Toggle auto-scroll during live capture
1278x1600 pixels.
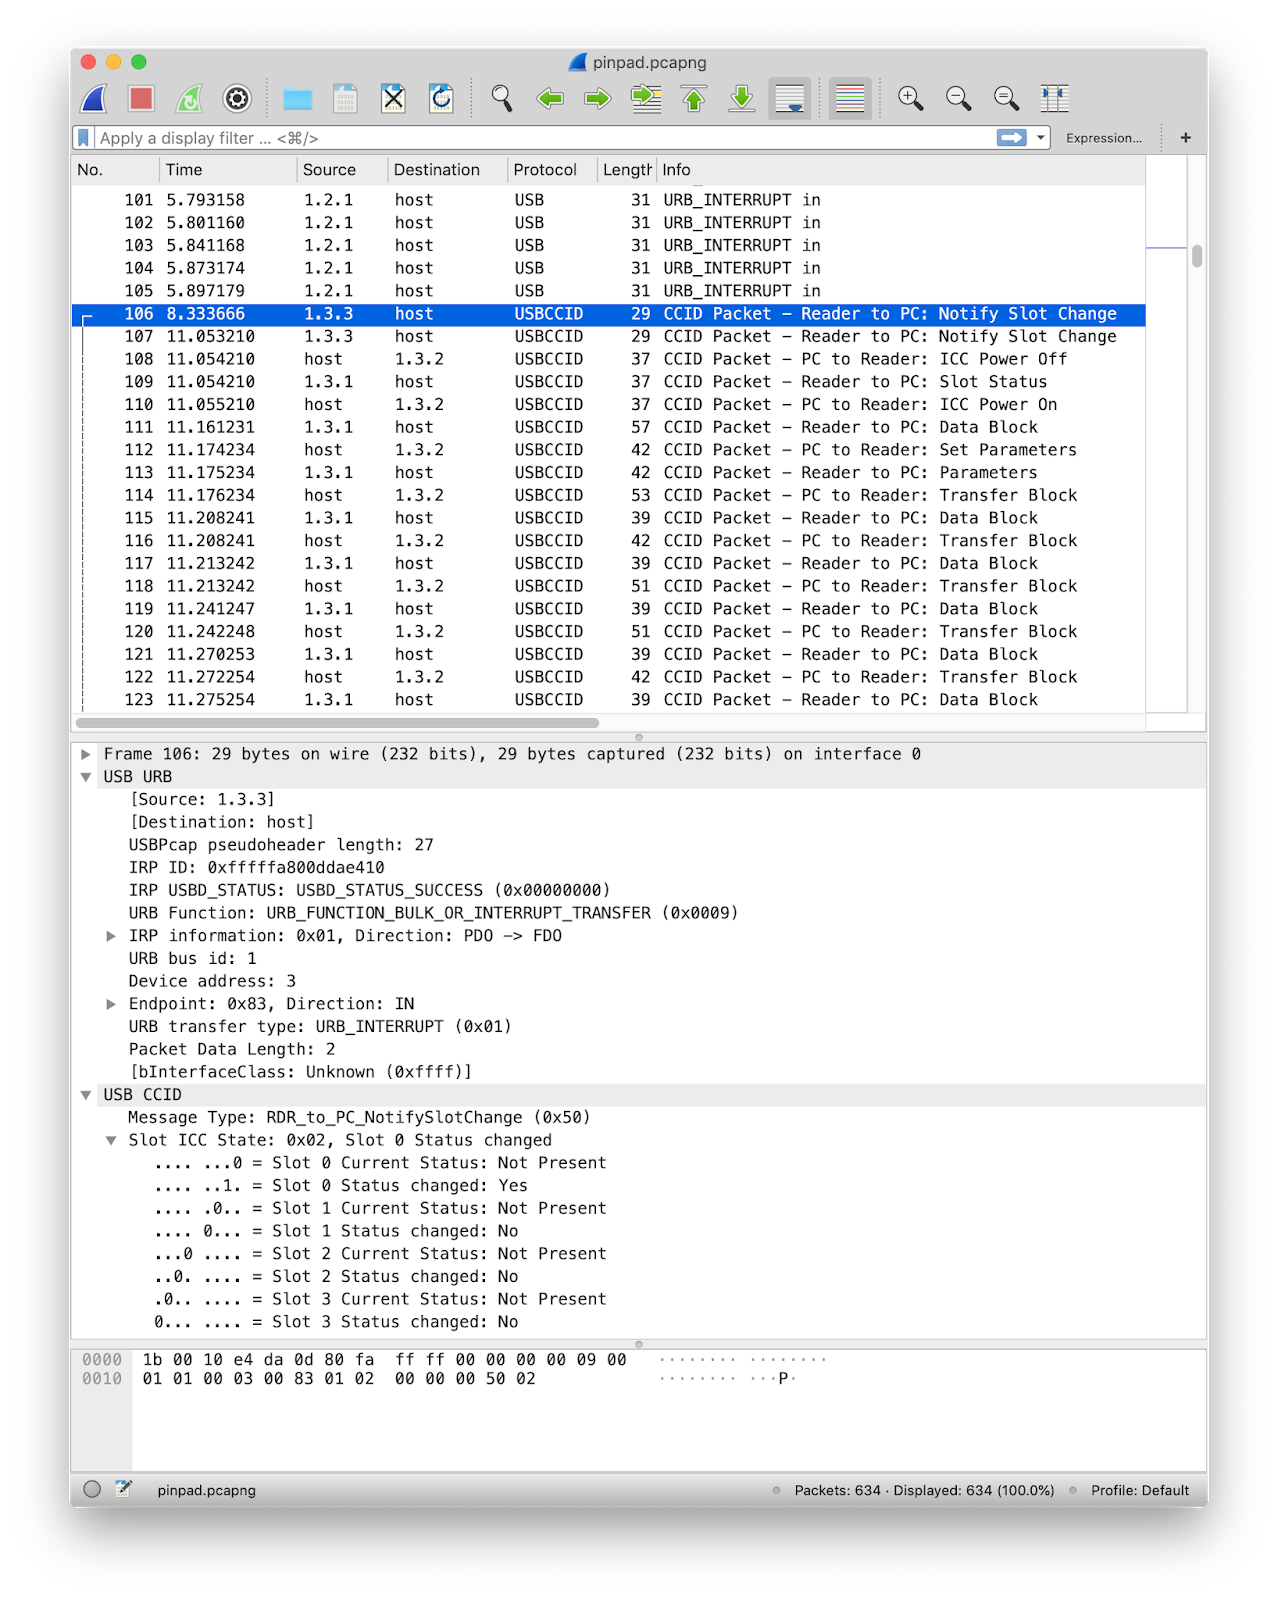click(790, 99)
